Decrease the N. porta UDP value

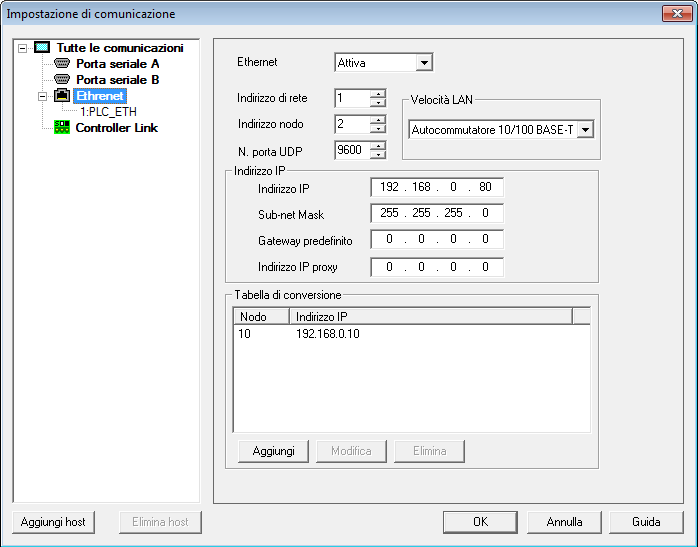tap(378, 154)
